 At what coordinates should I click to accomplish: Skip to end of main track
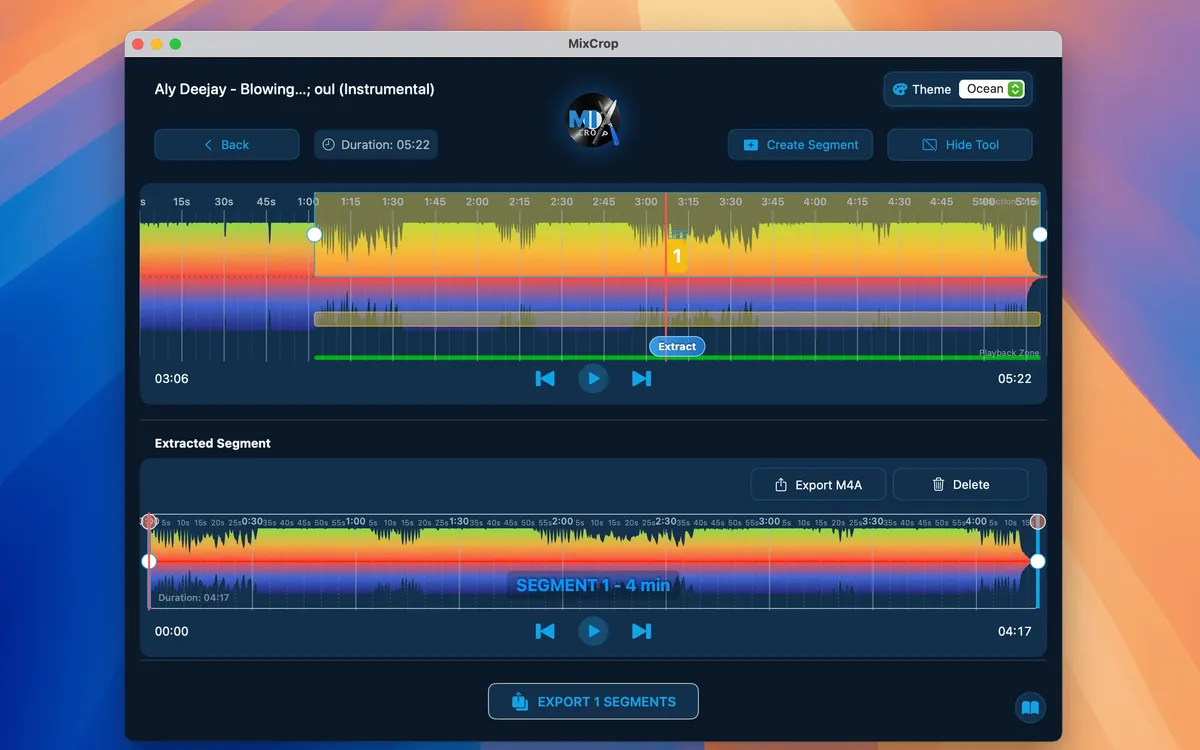[x=642, y=378]
